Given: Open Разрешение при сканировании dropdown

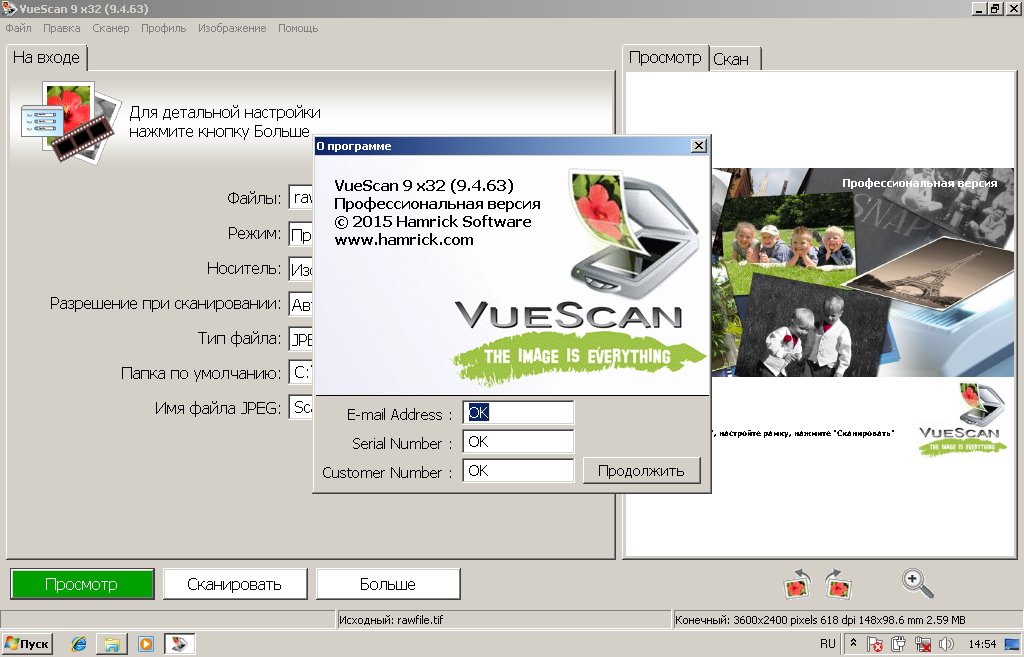Looking at the screenshot, I should point(301,304).
